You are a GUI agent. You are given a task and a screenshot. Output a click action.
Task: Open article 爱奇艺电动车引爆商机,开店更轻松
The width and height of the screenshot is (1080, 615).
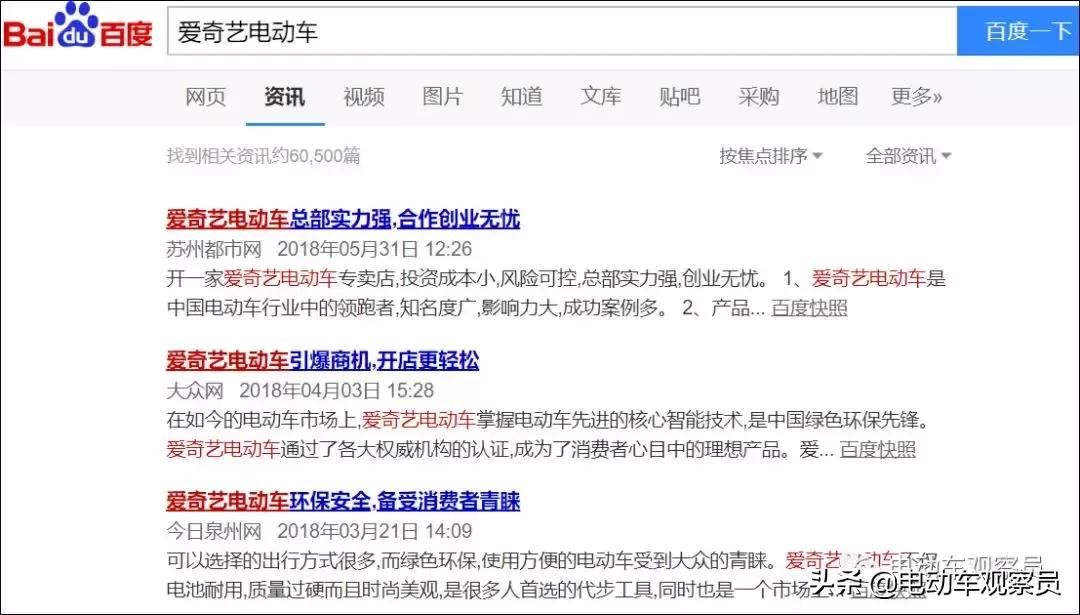pos(322,361)
